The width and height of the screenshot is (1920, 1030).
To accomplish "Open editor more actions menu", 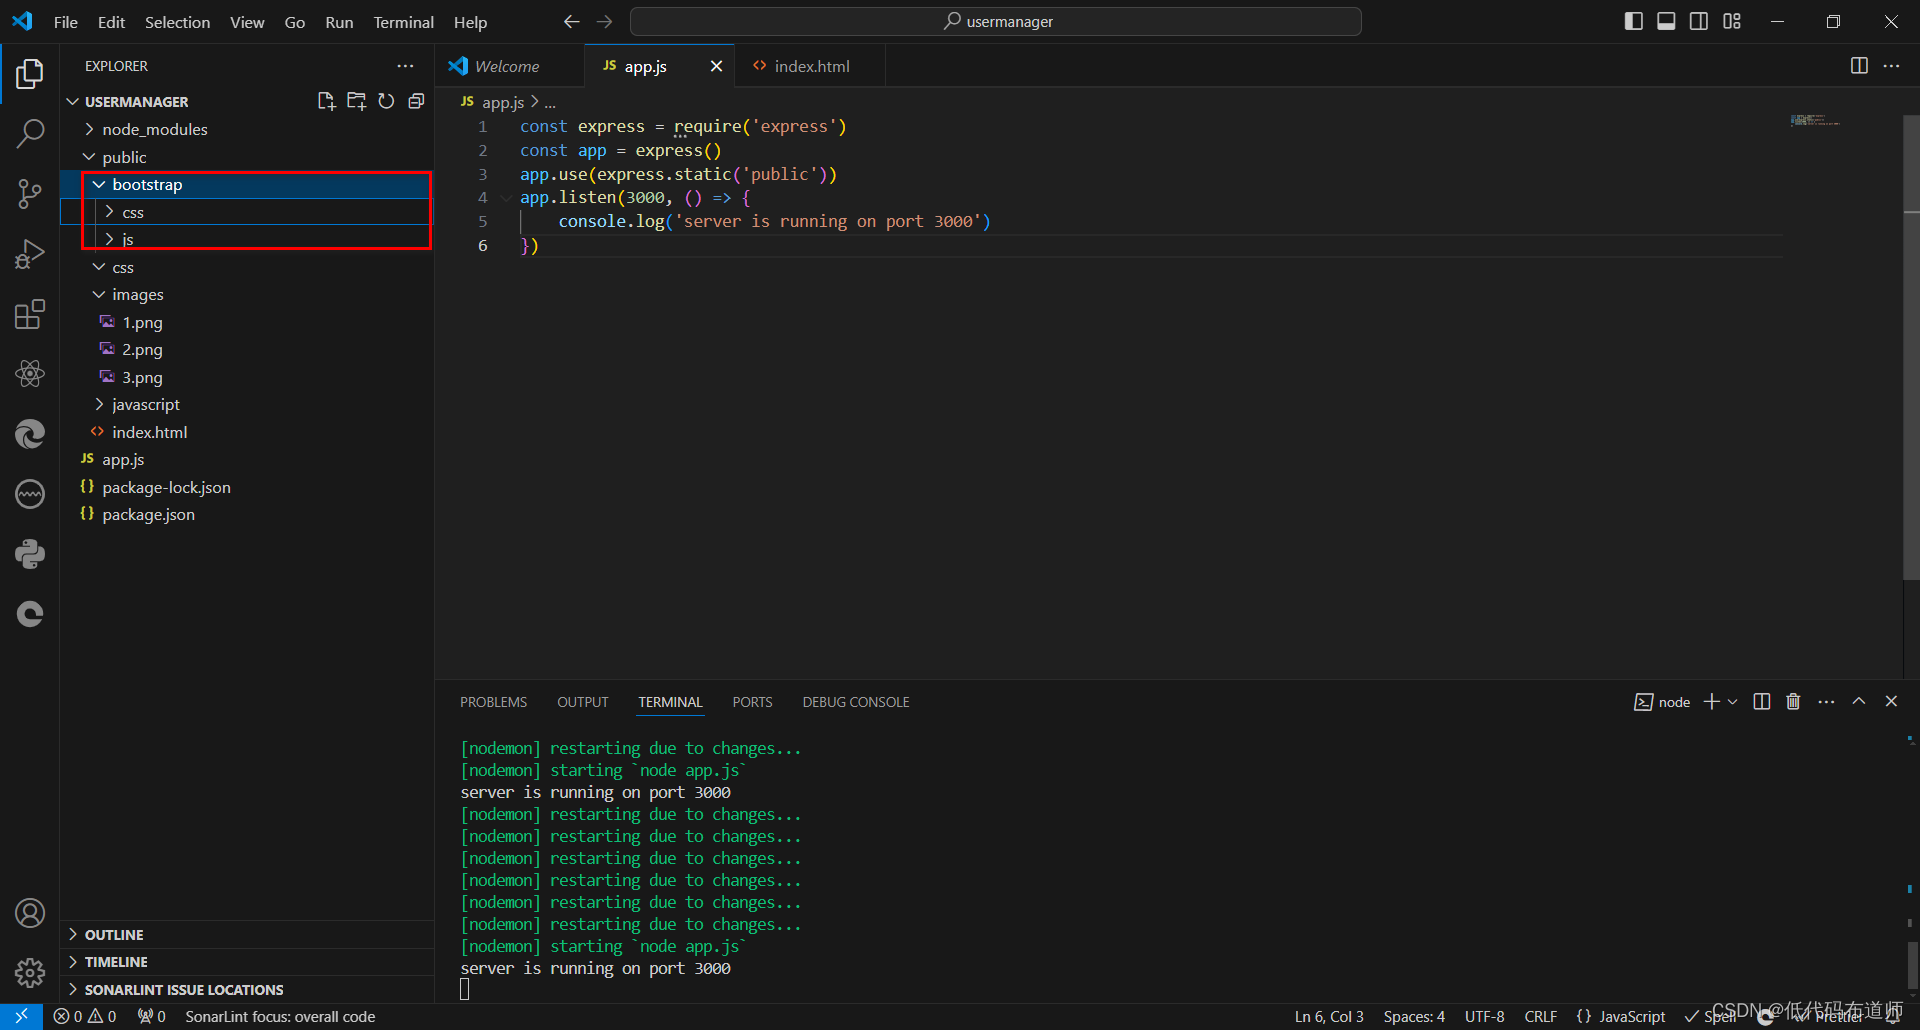I will [1891, 66].
